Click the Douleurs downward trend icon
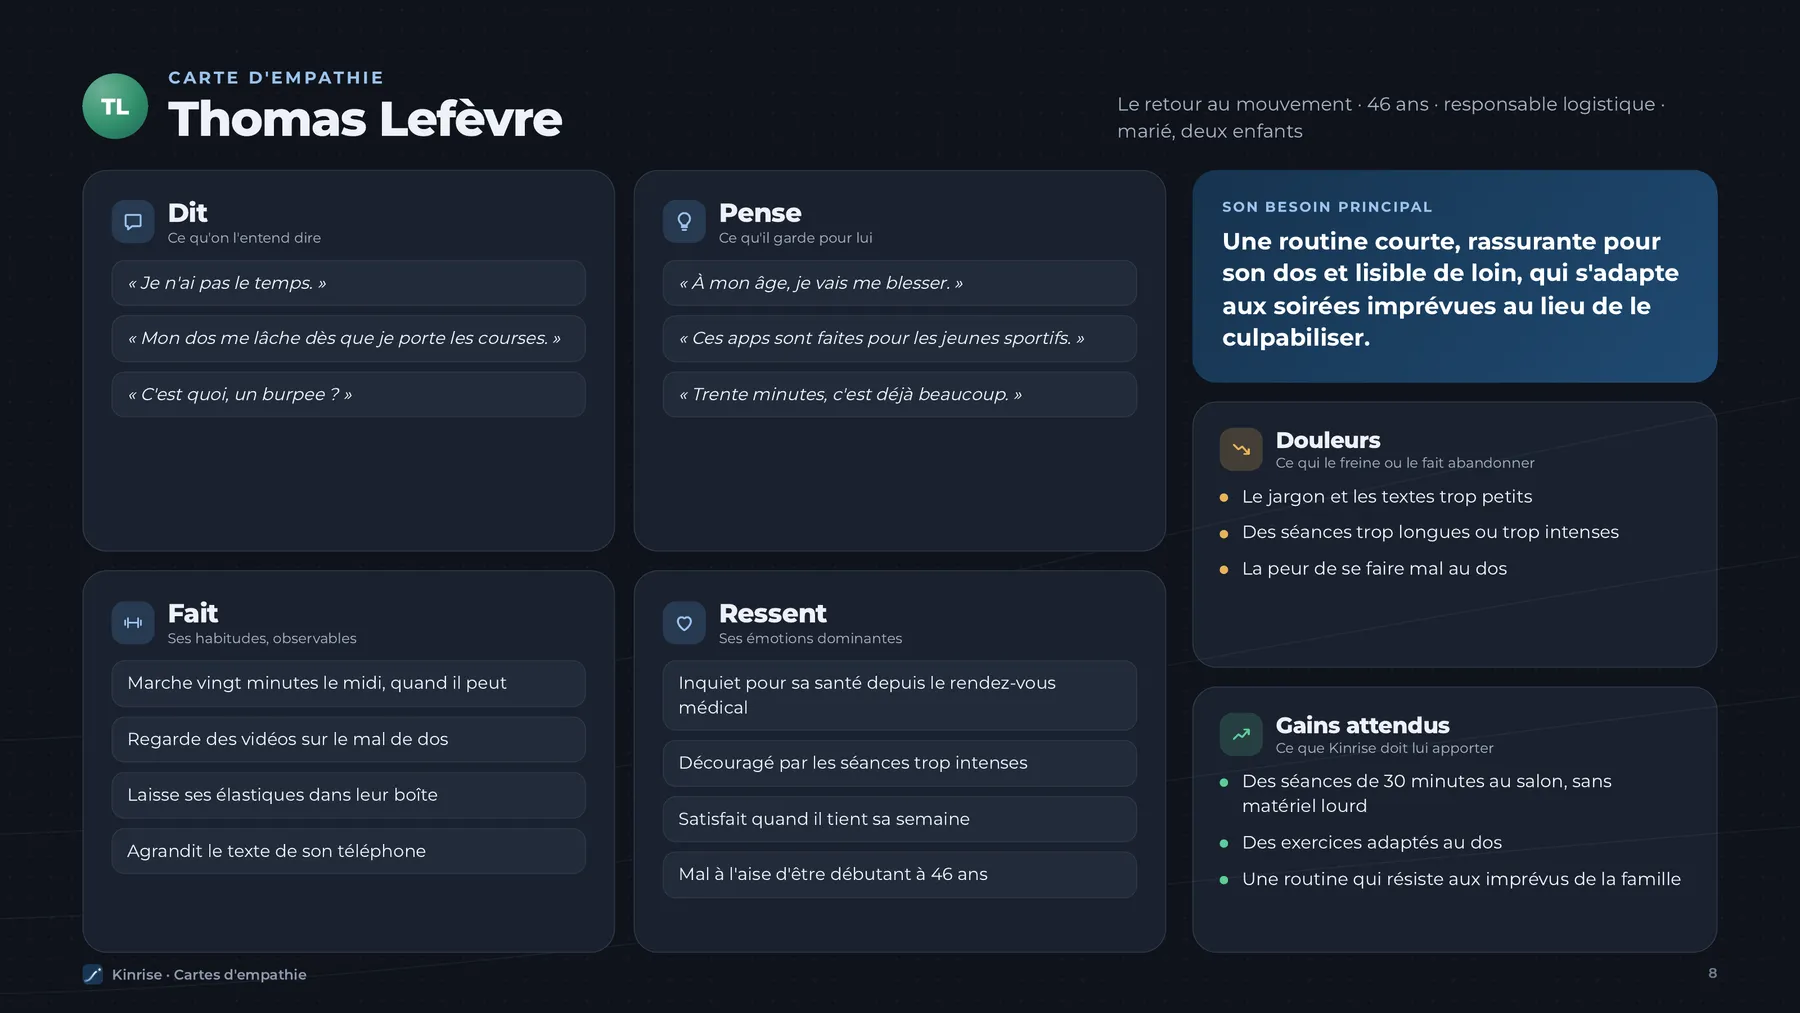The width and height of the screenshot is (1800, 1013). click(1241, 449)
